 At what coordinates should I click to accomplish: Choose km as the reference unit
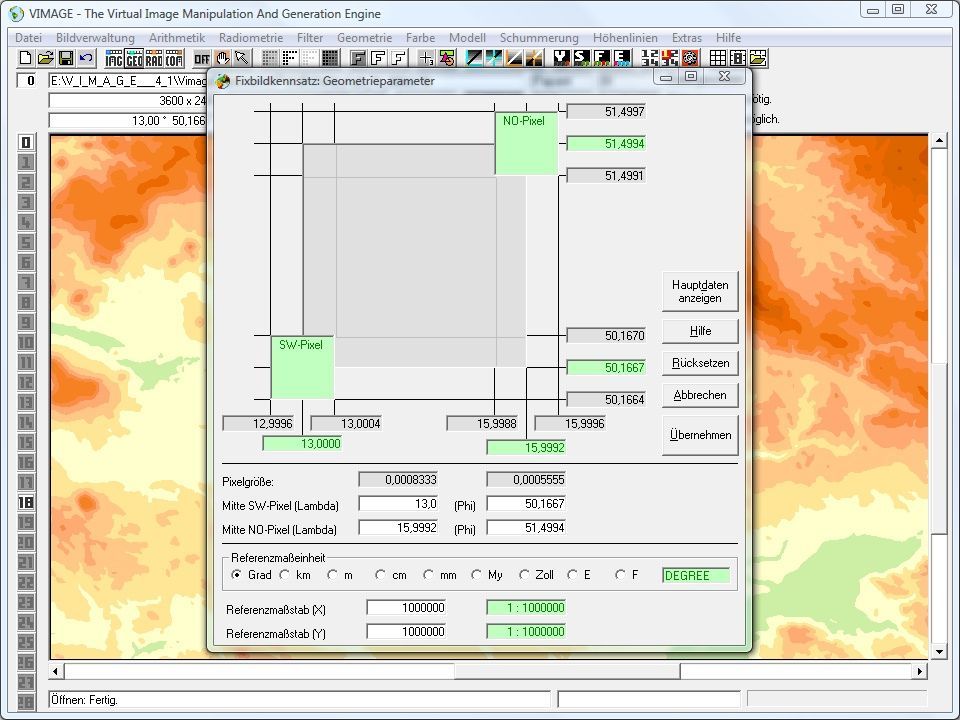coord(285,575)
